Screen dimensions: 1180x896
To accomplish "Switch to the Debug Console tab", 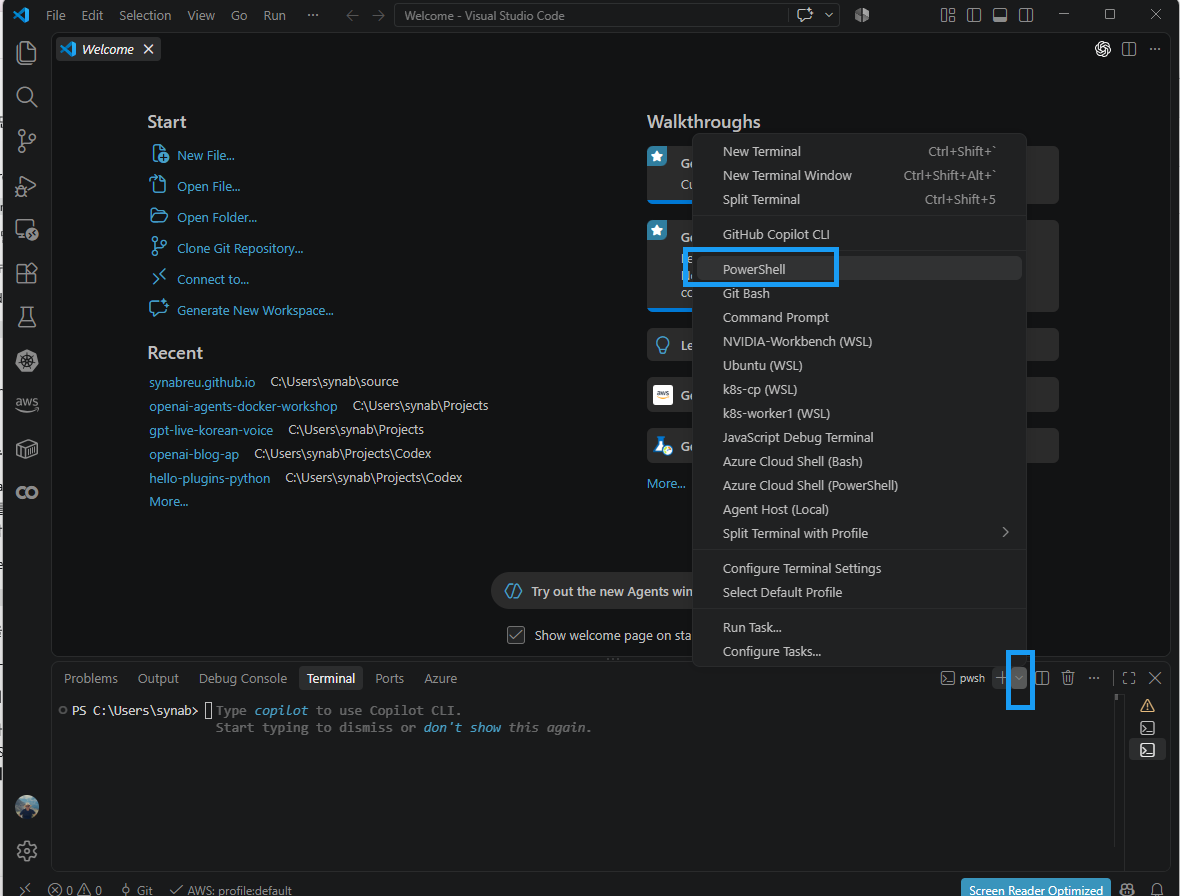I will pos(242,678).
